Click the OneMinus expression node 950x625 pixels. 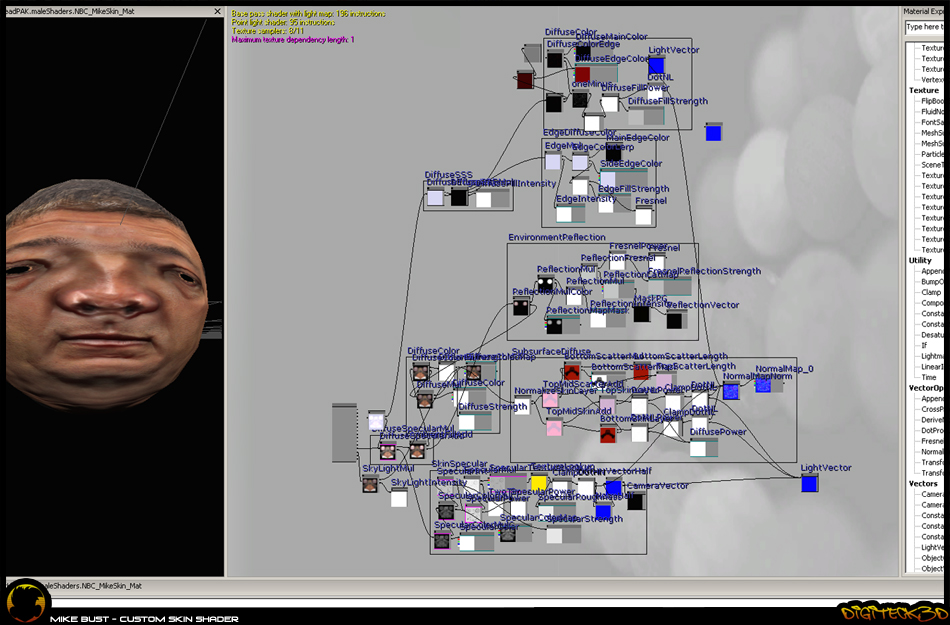tap(580, 100)
